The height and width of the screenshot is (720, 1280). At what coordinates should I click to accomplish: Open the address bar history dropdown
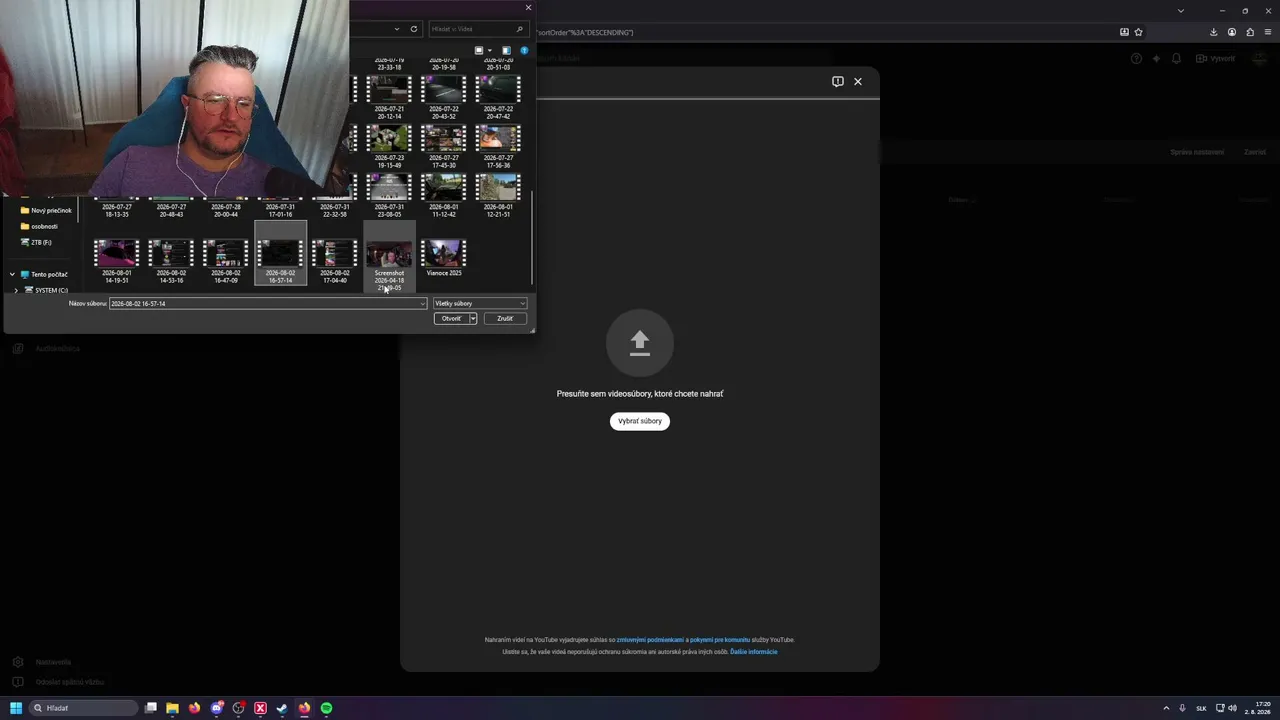tap(397, 29)
